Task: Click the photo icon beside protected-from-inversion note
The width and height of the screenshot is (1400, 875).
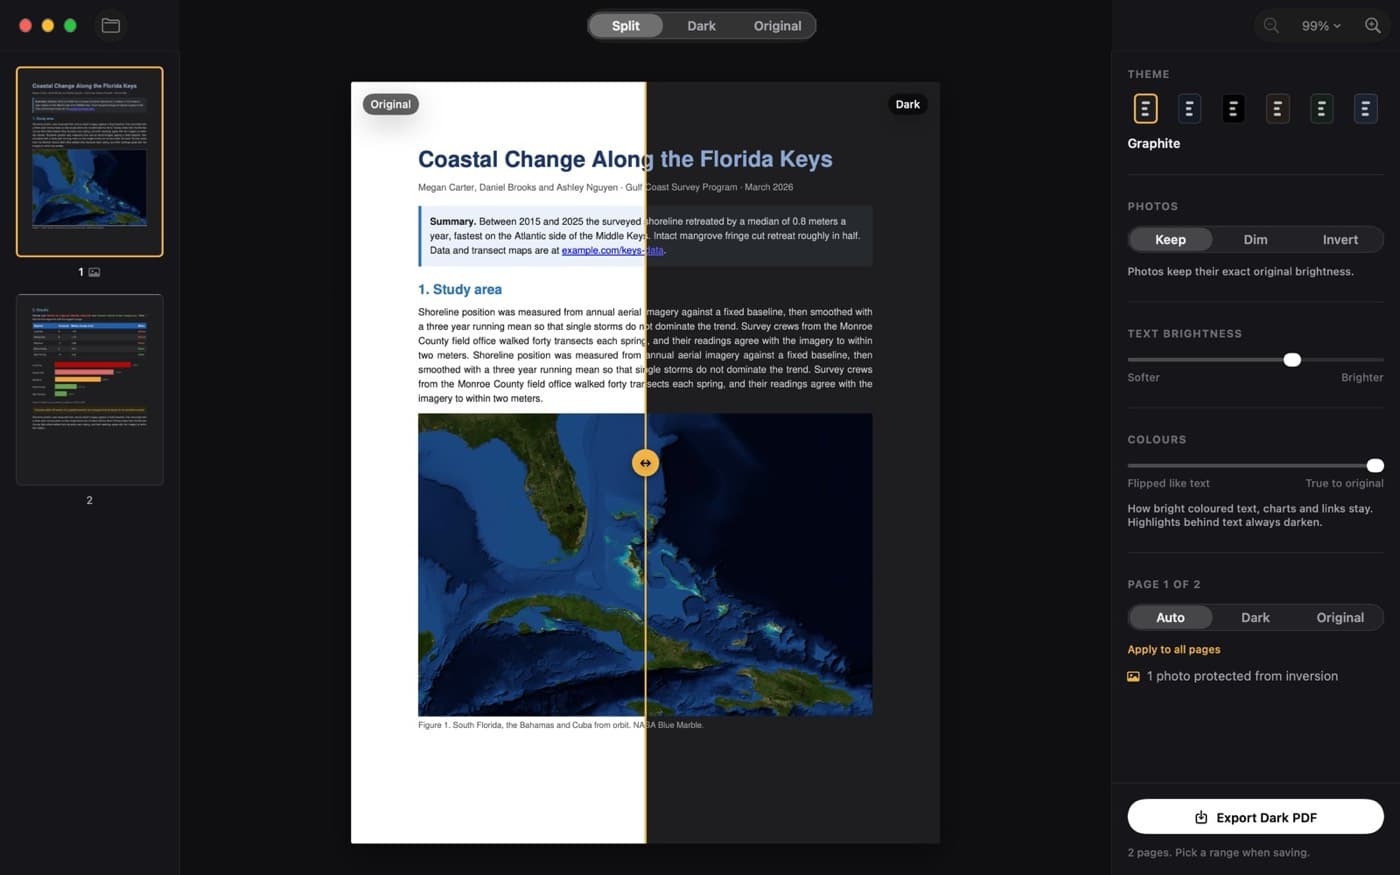Action: pos(1133,676)
